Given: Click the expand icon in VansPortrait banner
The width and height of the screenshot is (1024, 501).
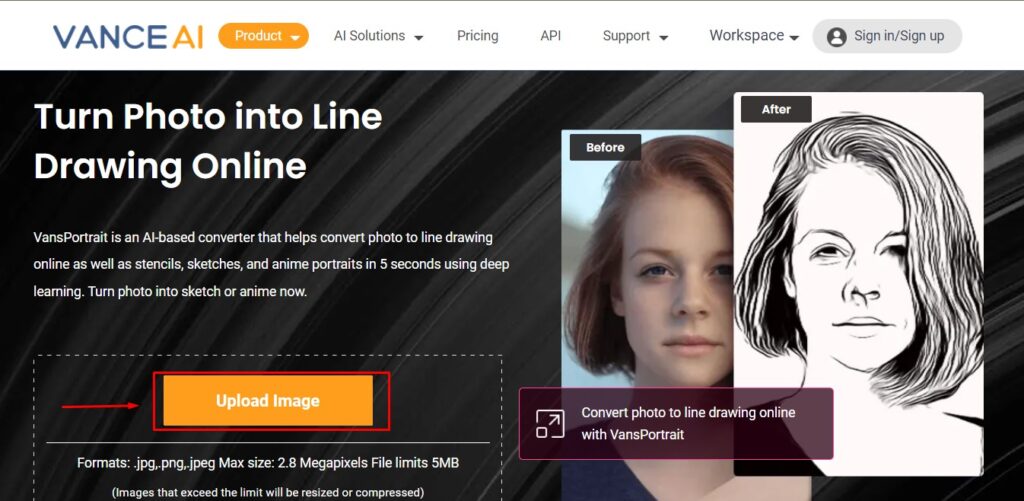Looking at the screenshot, I should [x=550, y=423].
